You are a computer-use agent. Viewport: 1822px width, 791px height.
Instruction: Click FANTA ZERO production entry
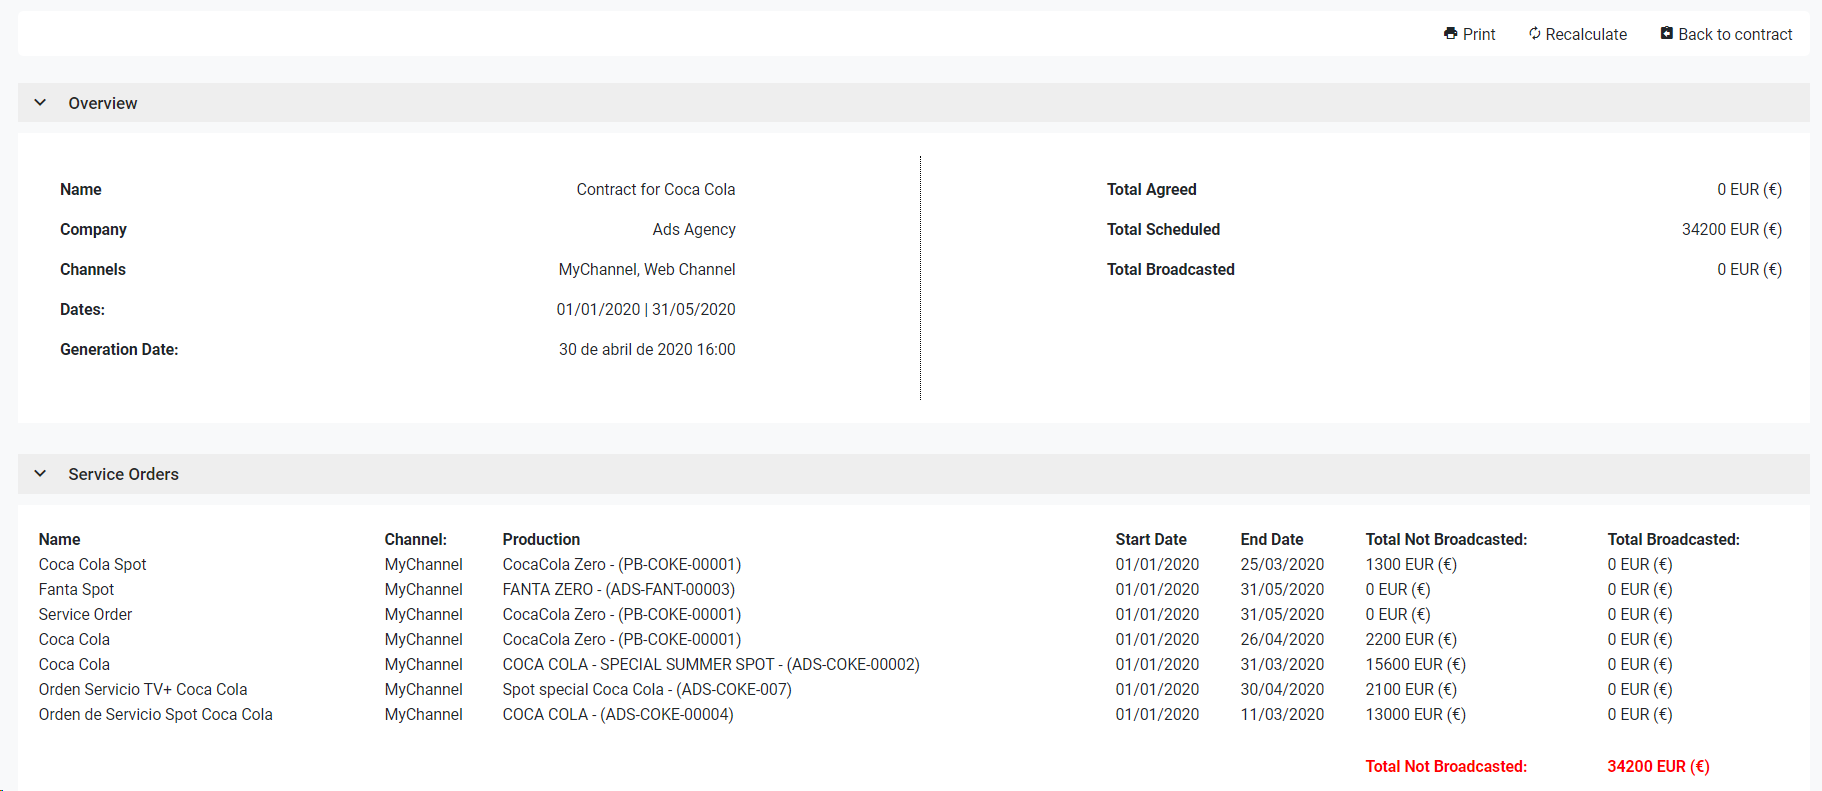[618, 589]
